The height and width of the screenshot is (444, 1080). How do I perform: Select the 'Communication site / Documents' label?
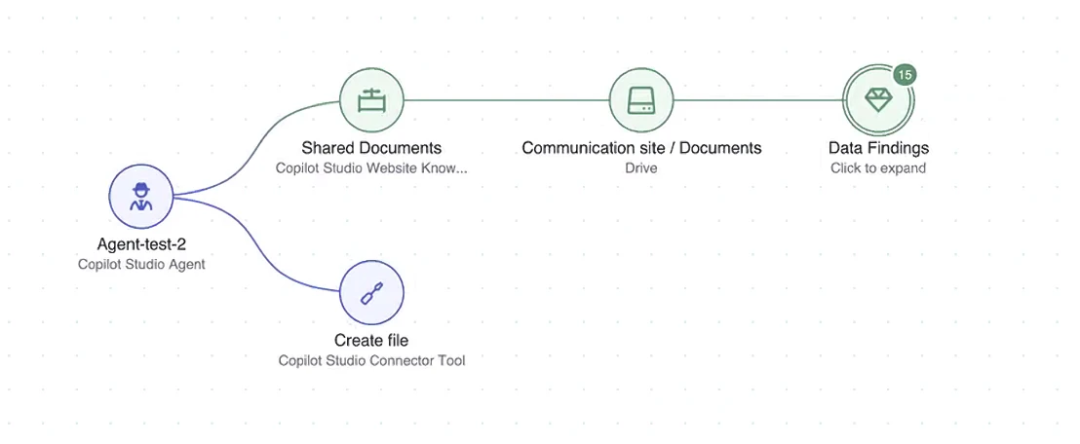pos(641,148)
